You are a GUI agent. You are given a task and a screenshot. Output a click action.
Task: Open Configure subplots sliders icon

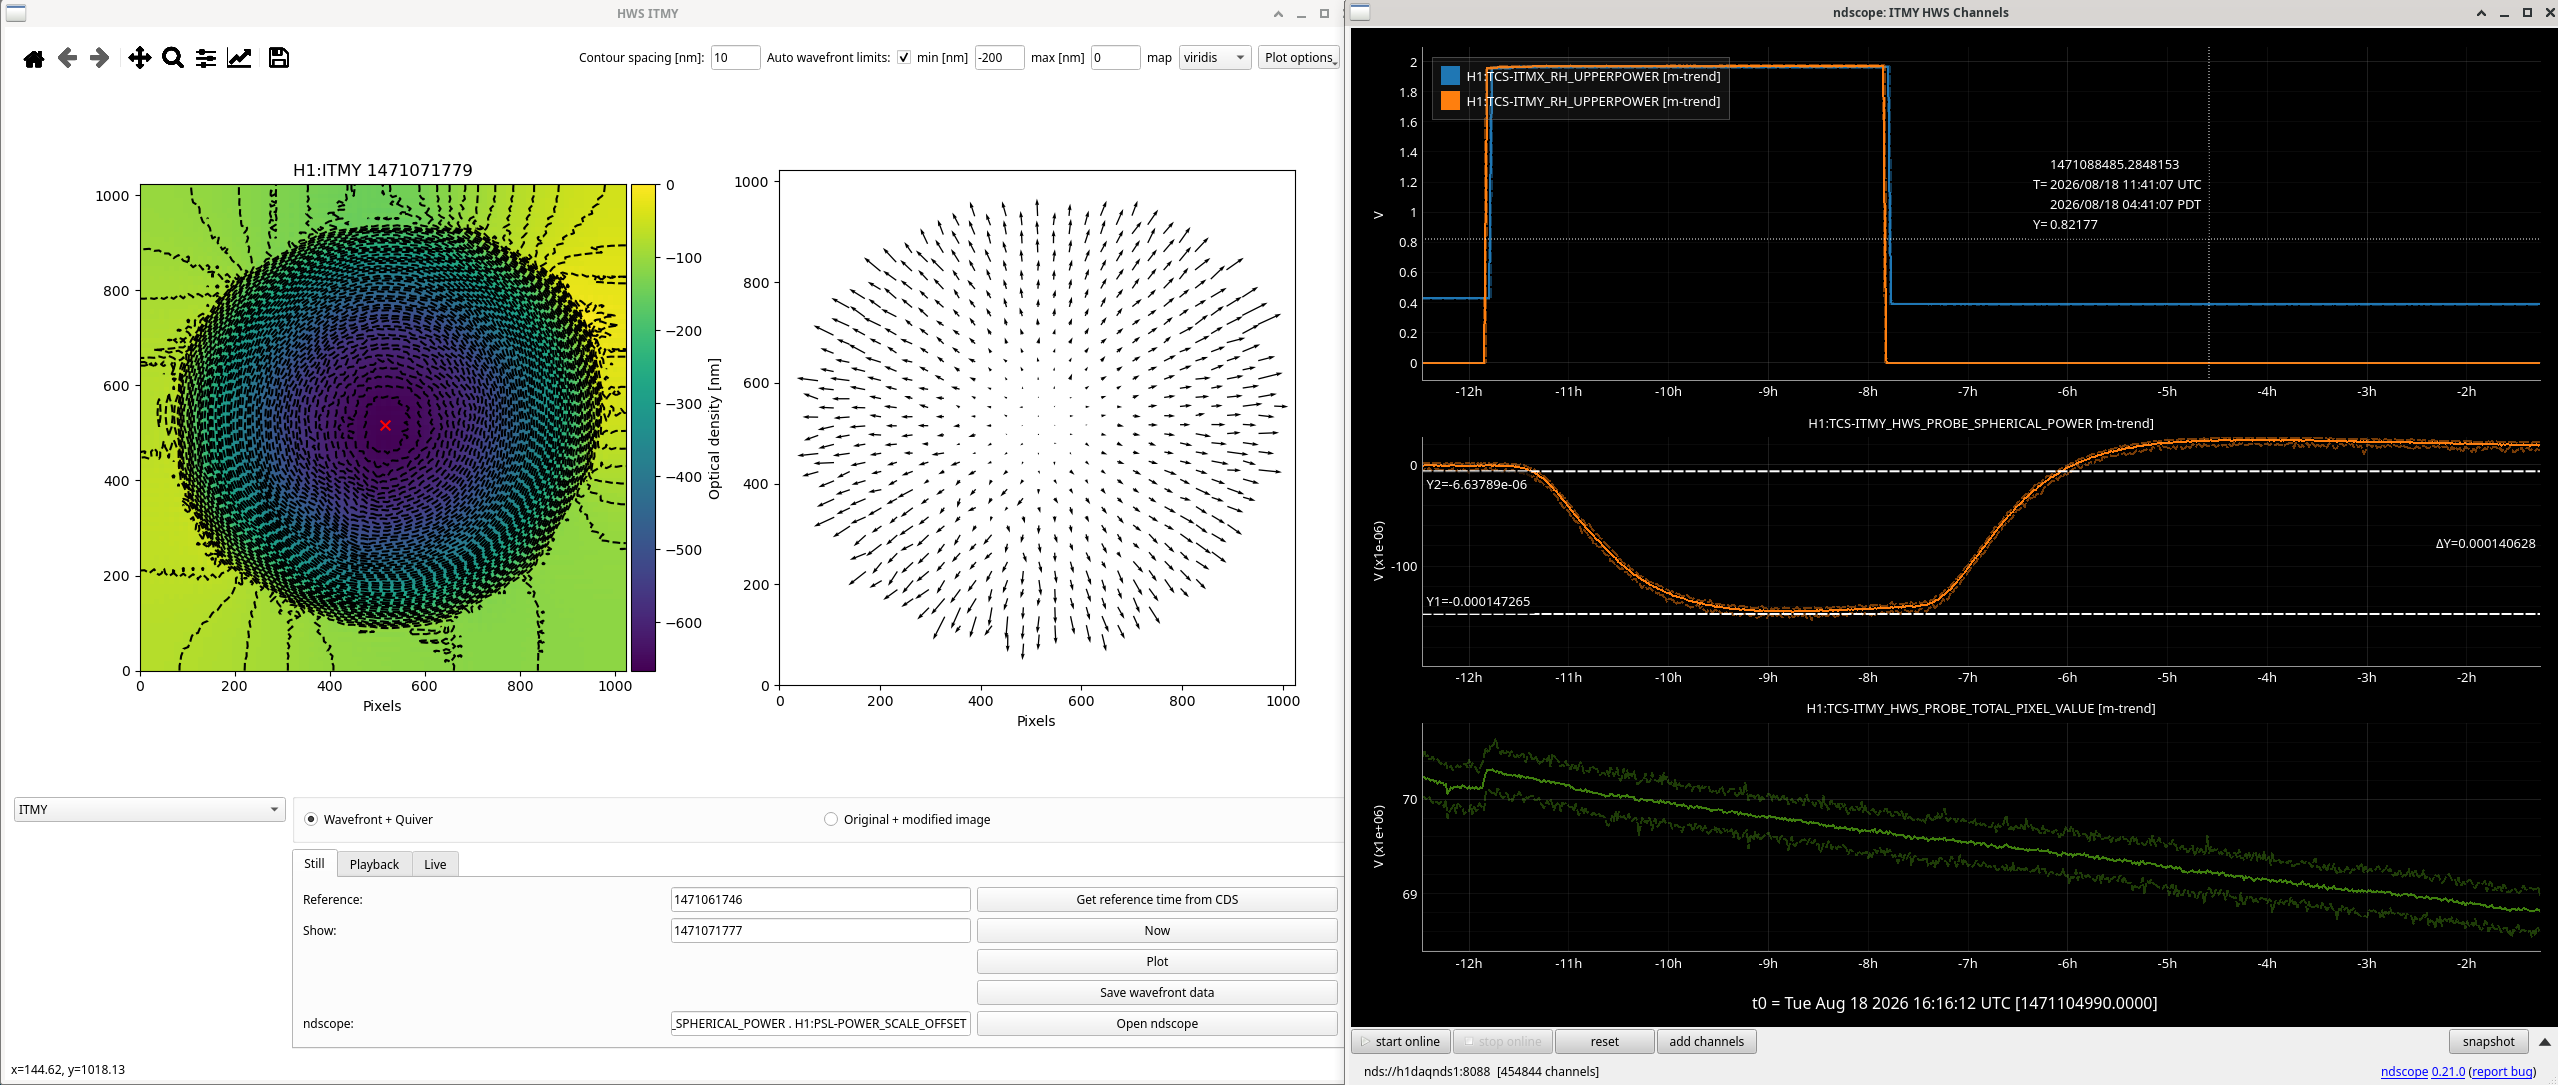point(206,58)
